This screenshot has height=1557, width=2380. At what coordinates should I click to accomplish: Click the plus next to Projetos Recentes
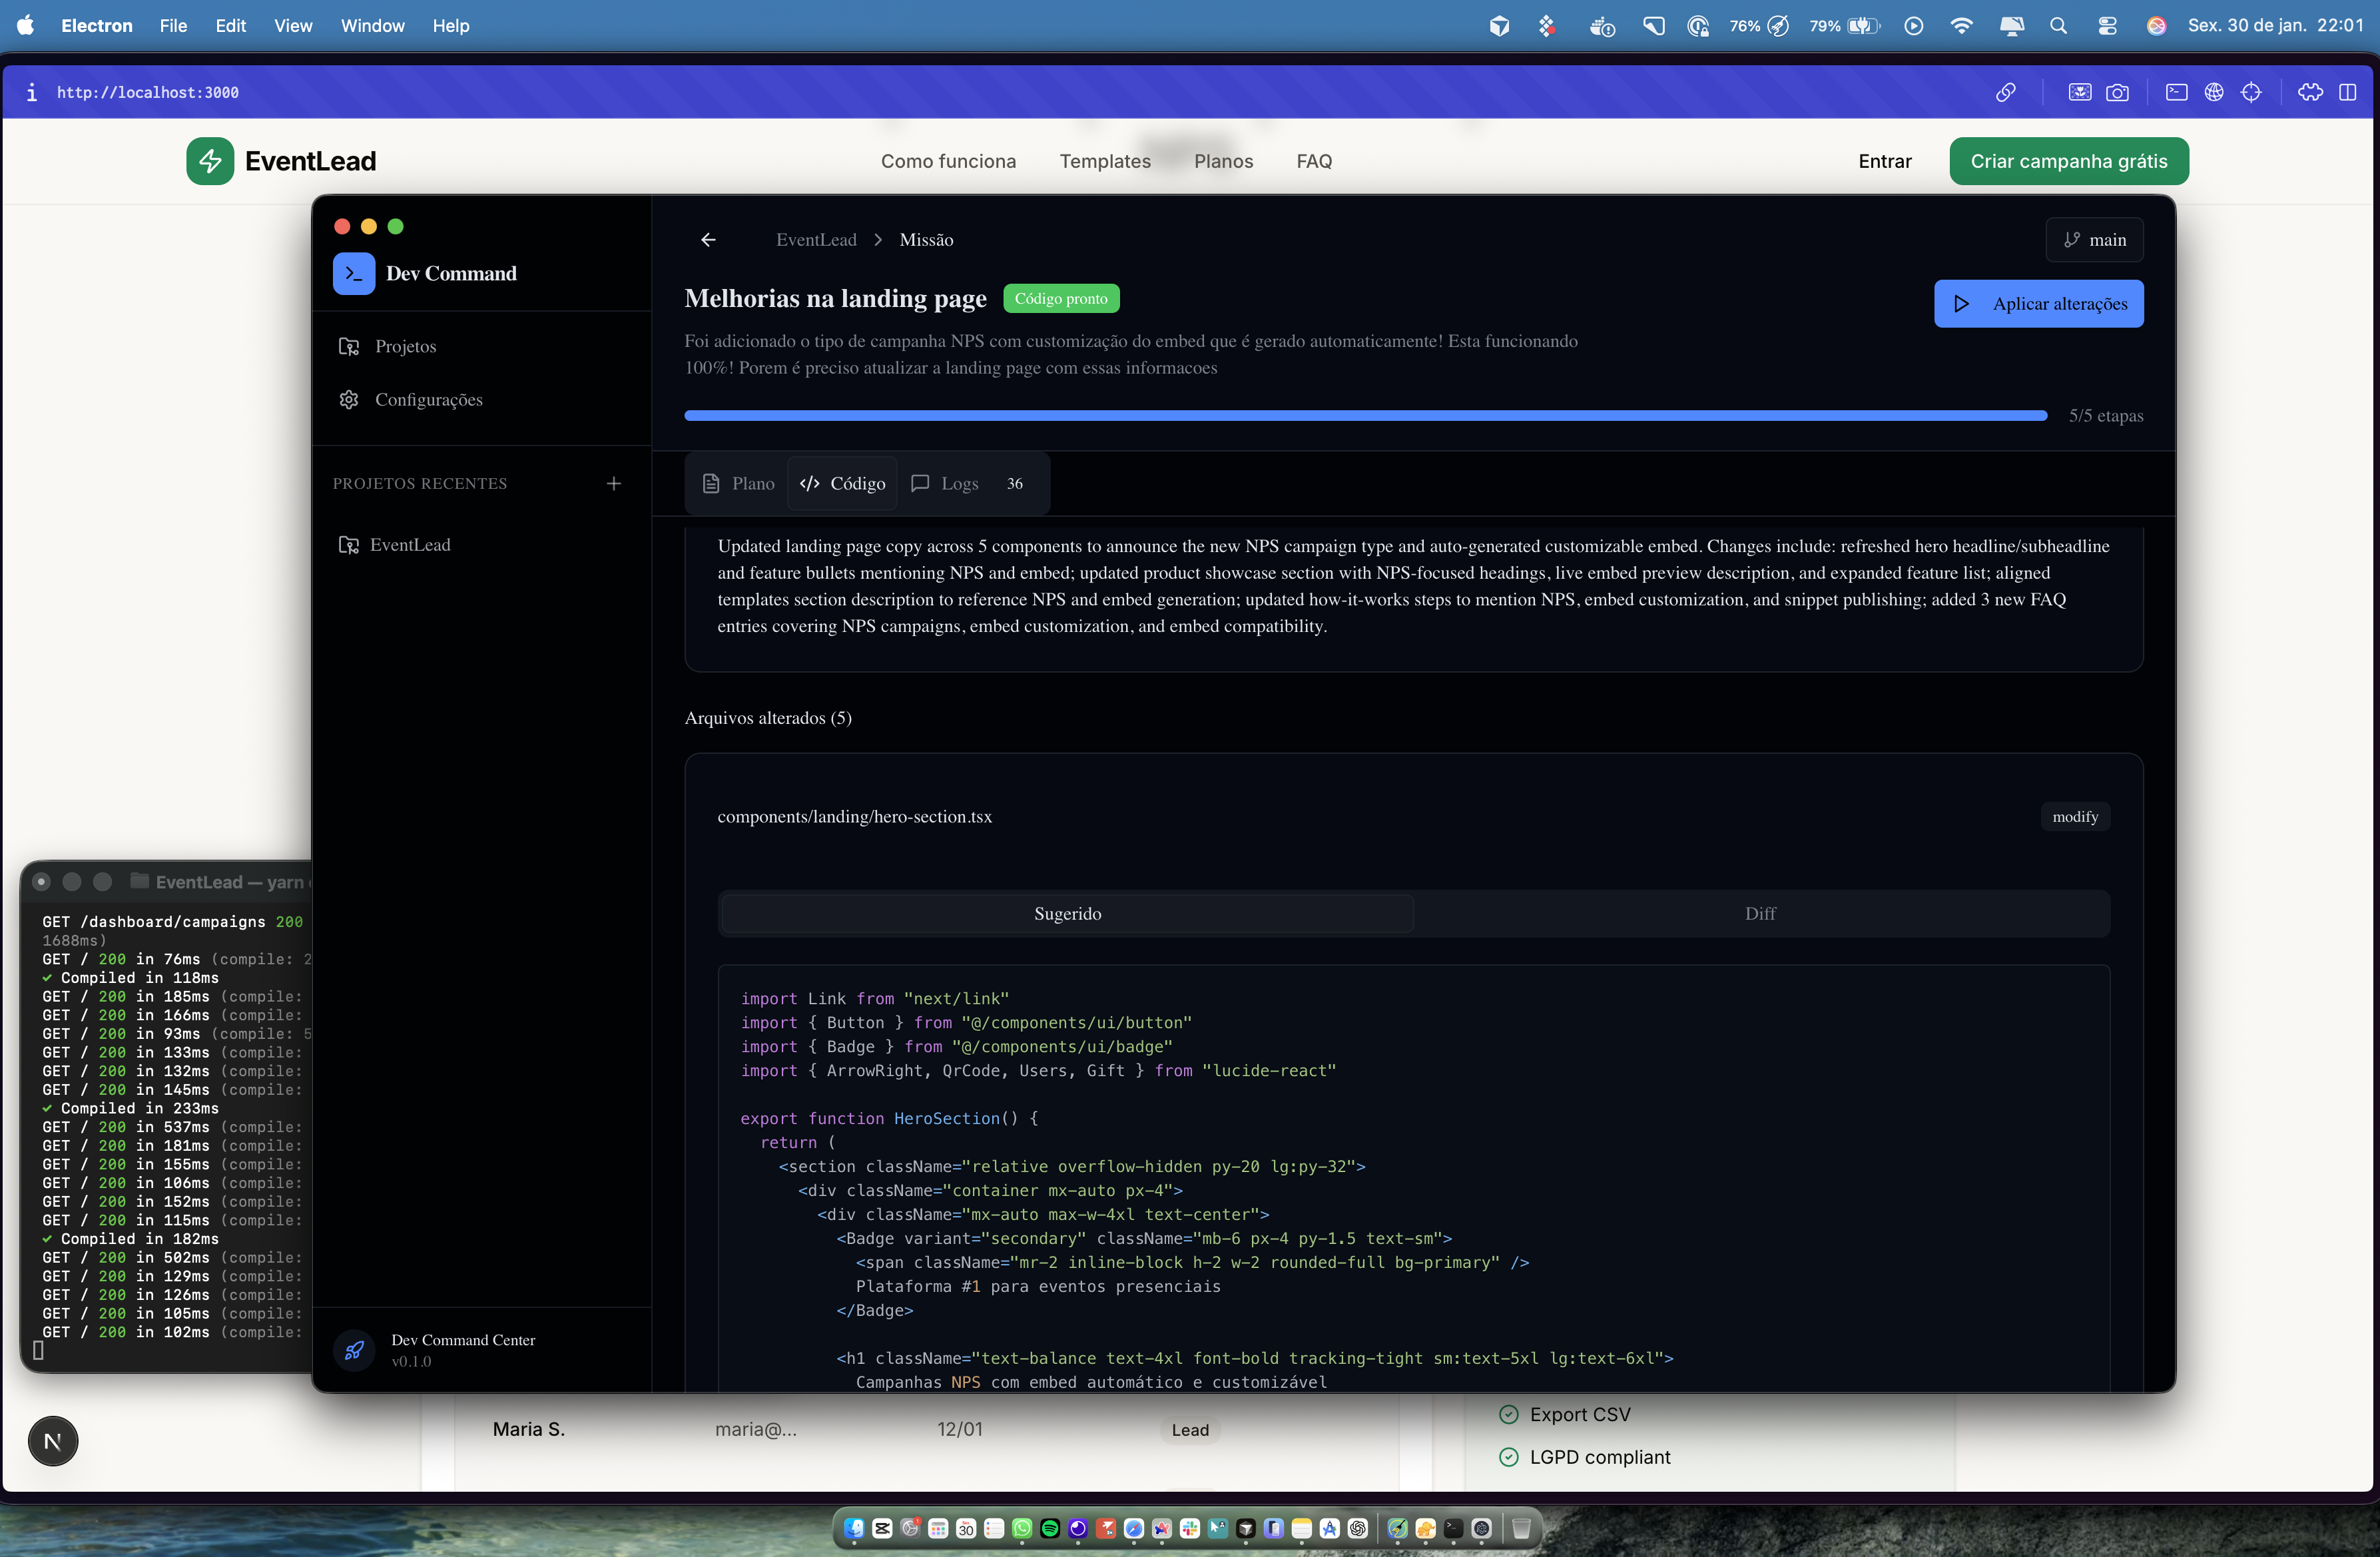(614, 483)
